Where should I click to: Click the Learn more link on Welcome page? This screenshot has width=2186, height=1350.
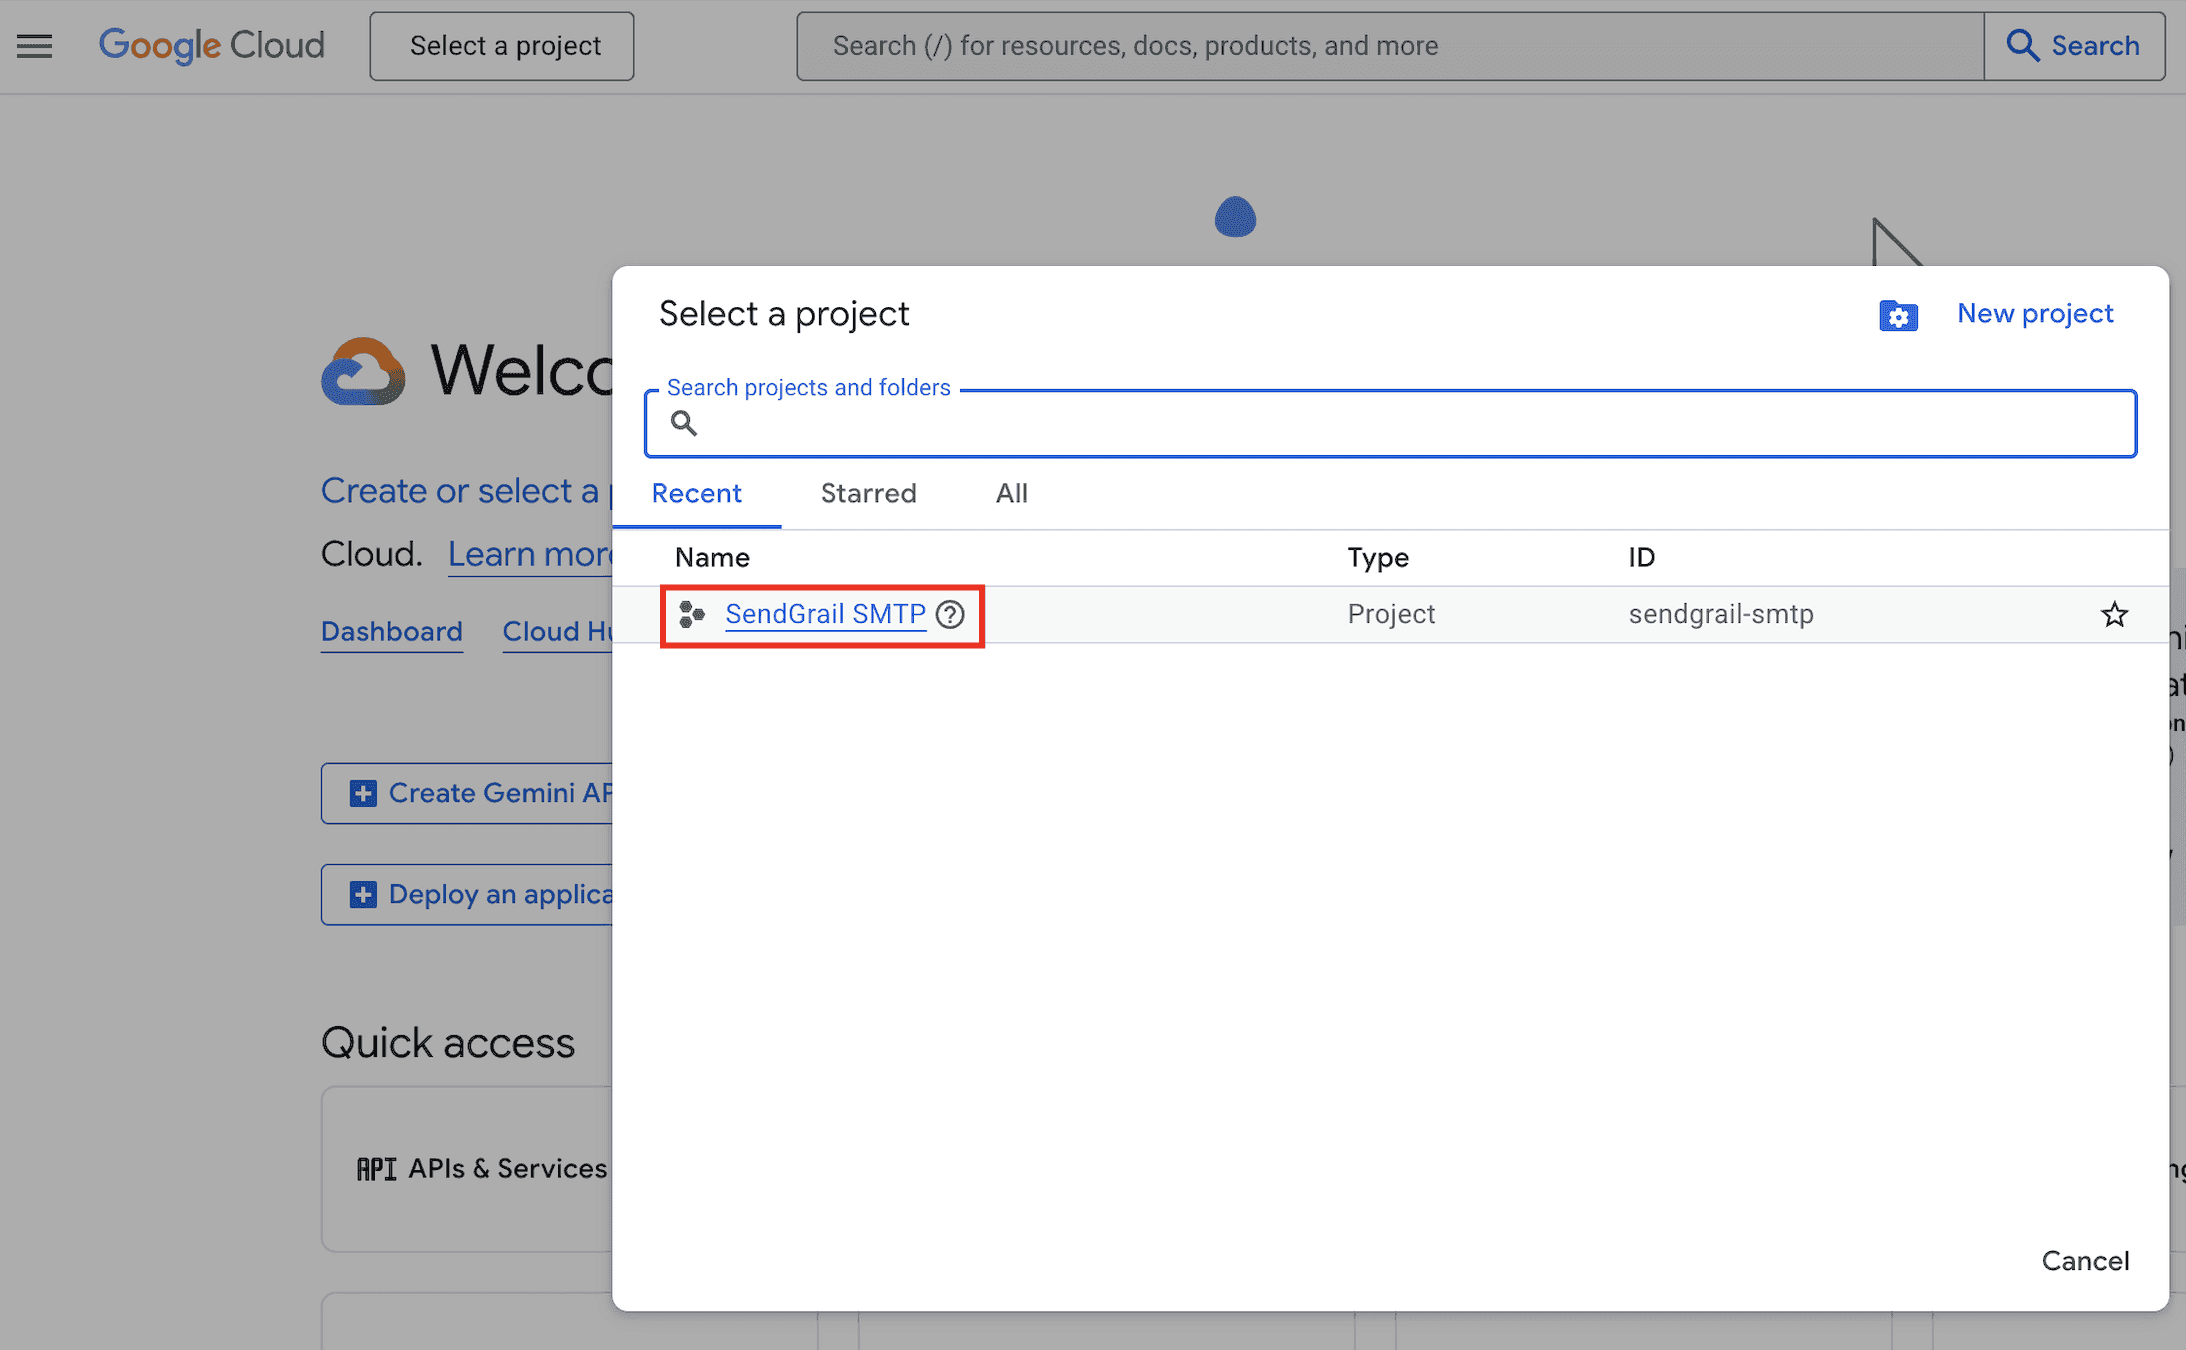(x=530, y=554)
